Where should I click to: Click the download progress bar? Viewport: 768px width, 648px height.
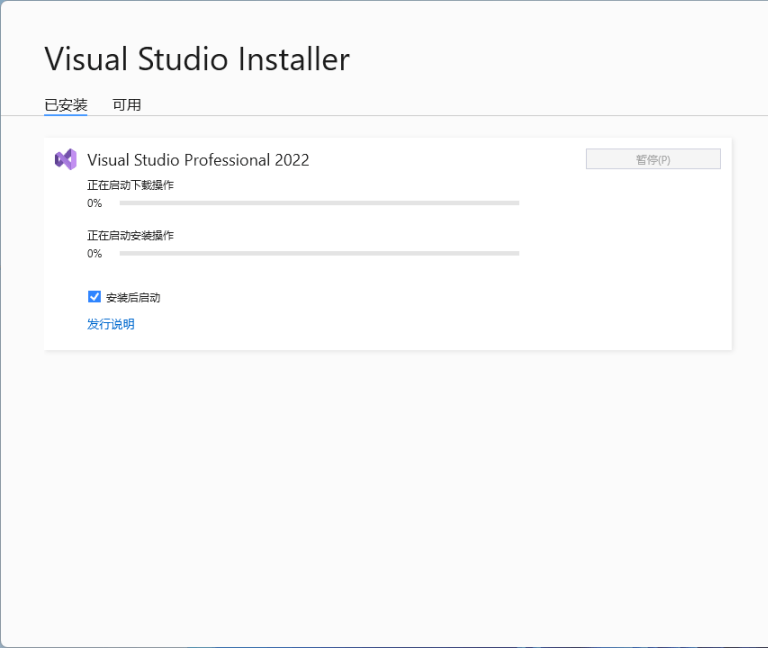coord(319,203)
